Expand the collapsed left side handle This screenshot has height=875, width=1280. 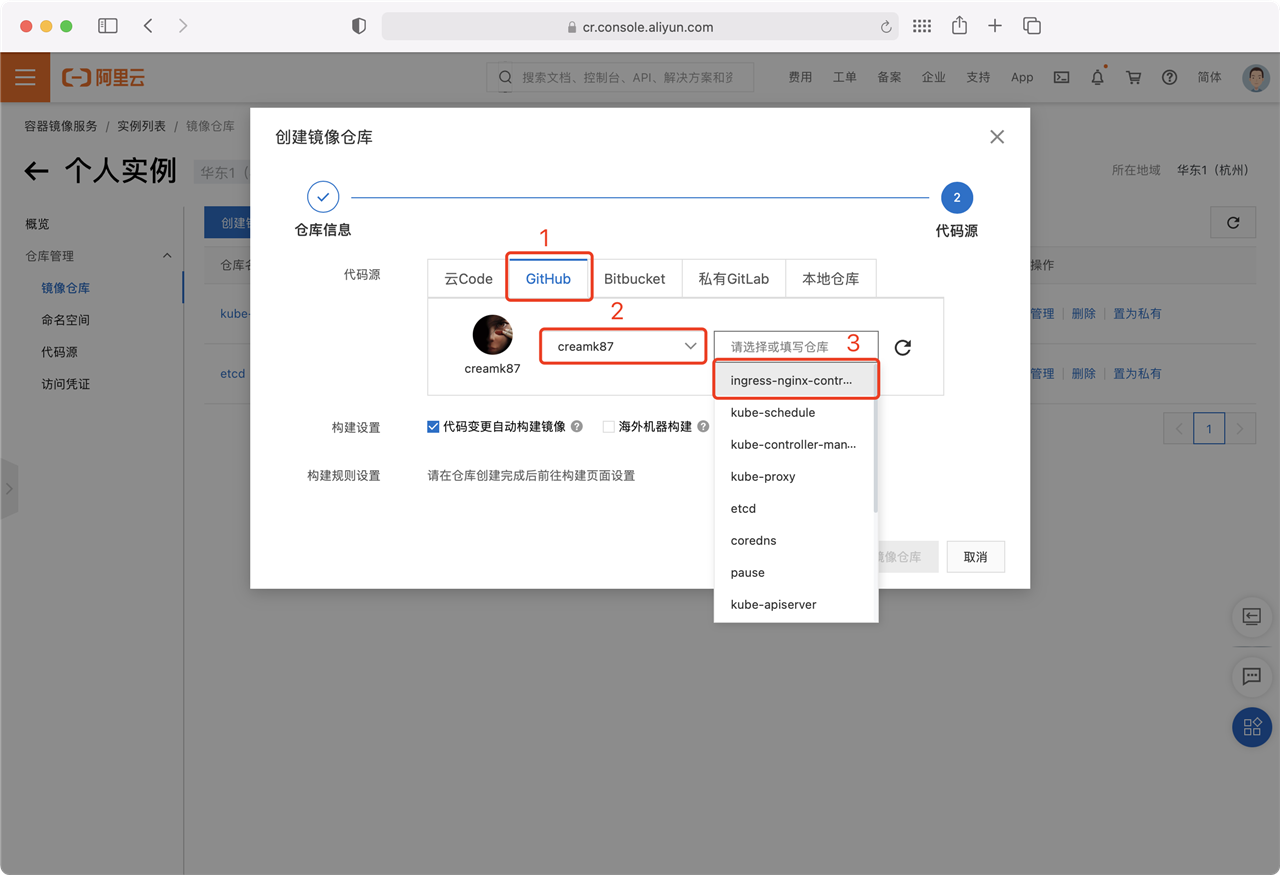(x=9, y=489)
